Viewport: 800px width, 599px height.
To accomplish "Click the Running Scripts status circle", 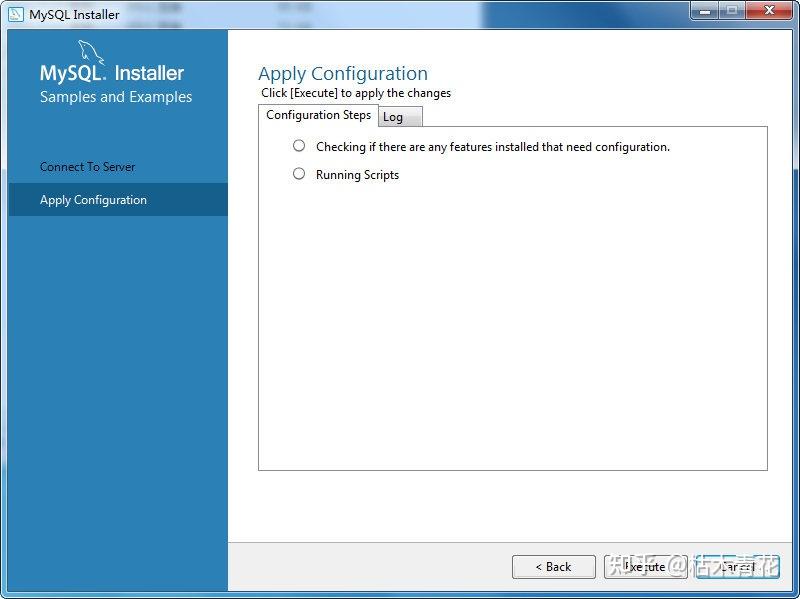I will click(x=299, y=174).
